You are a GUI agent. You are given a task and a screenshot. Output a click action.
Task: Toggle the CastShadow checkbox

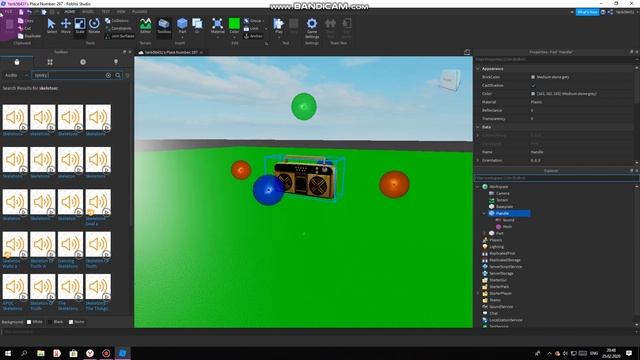click(x=533, y=85)
